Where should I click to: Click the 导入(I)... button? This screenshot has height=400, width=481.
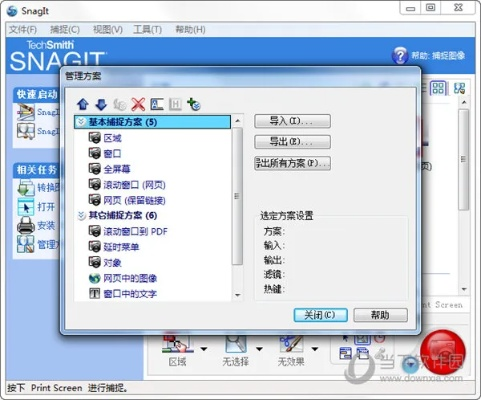click(x=292, y=121)
